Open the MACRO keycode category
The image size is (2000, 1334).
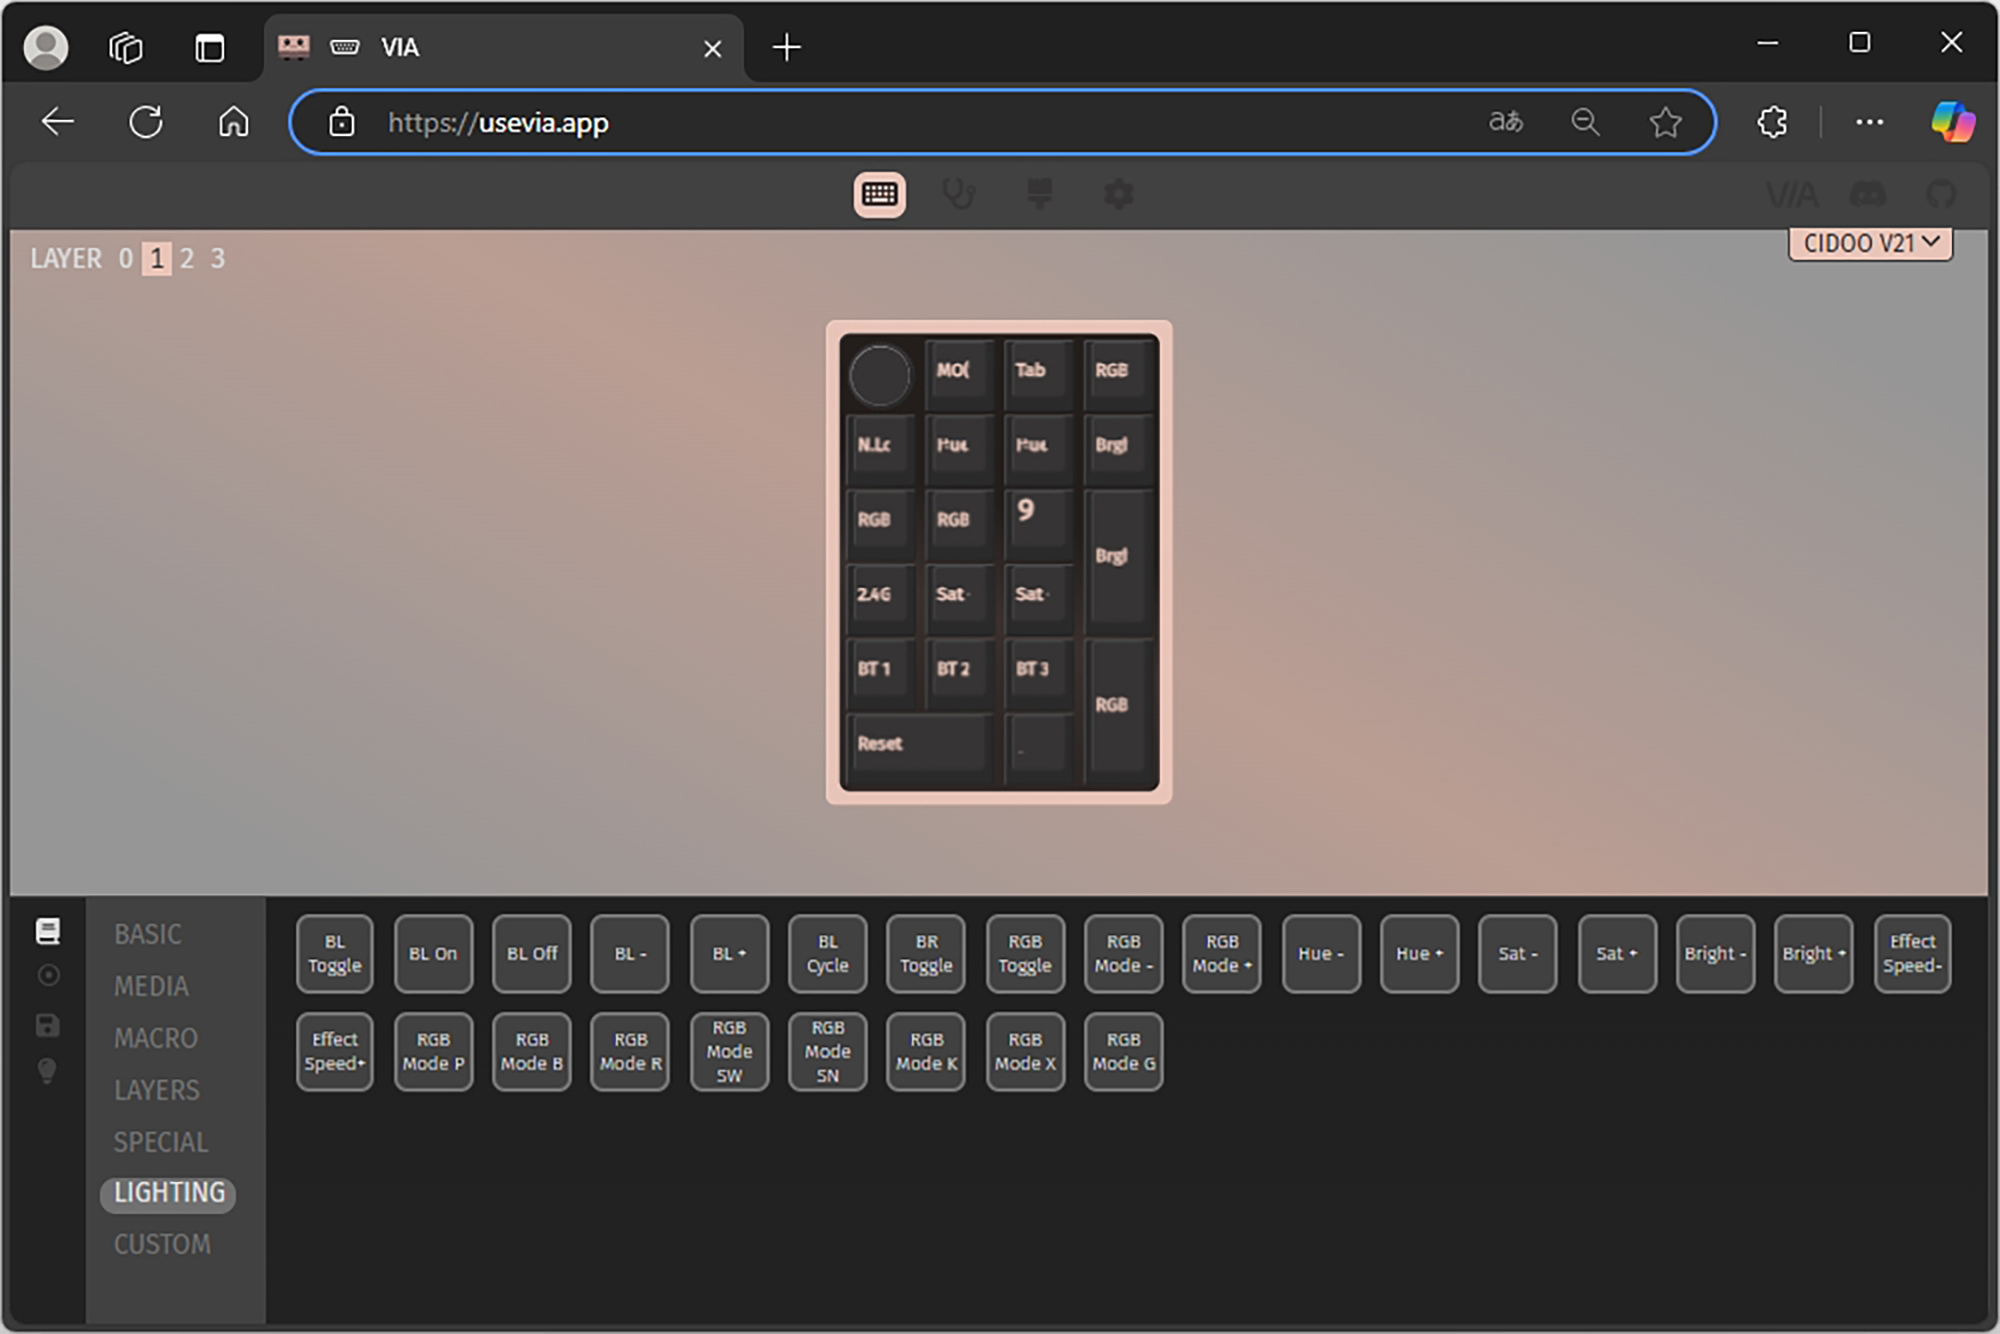[155, 1038]
